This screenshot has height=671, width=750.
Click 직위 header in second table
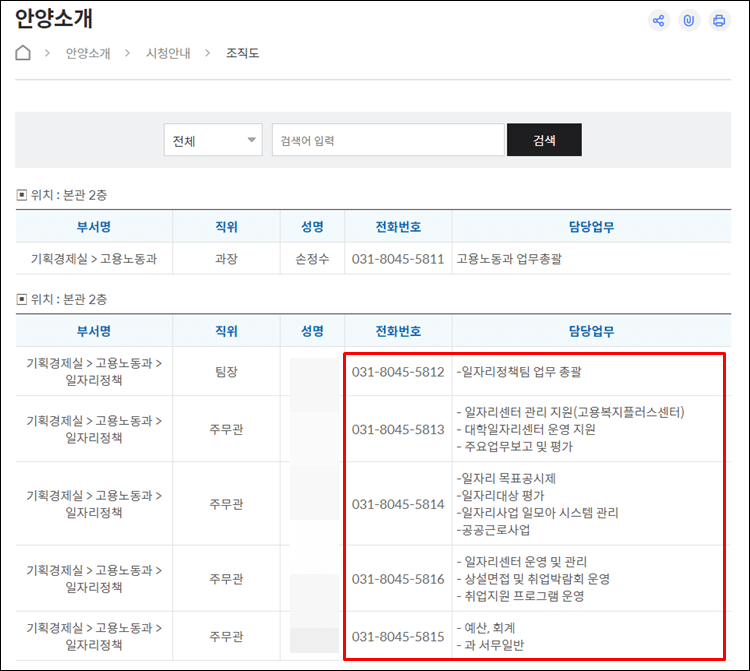[226, 331]
